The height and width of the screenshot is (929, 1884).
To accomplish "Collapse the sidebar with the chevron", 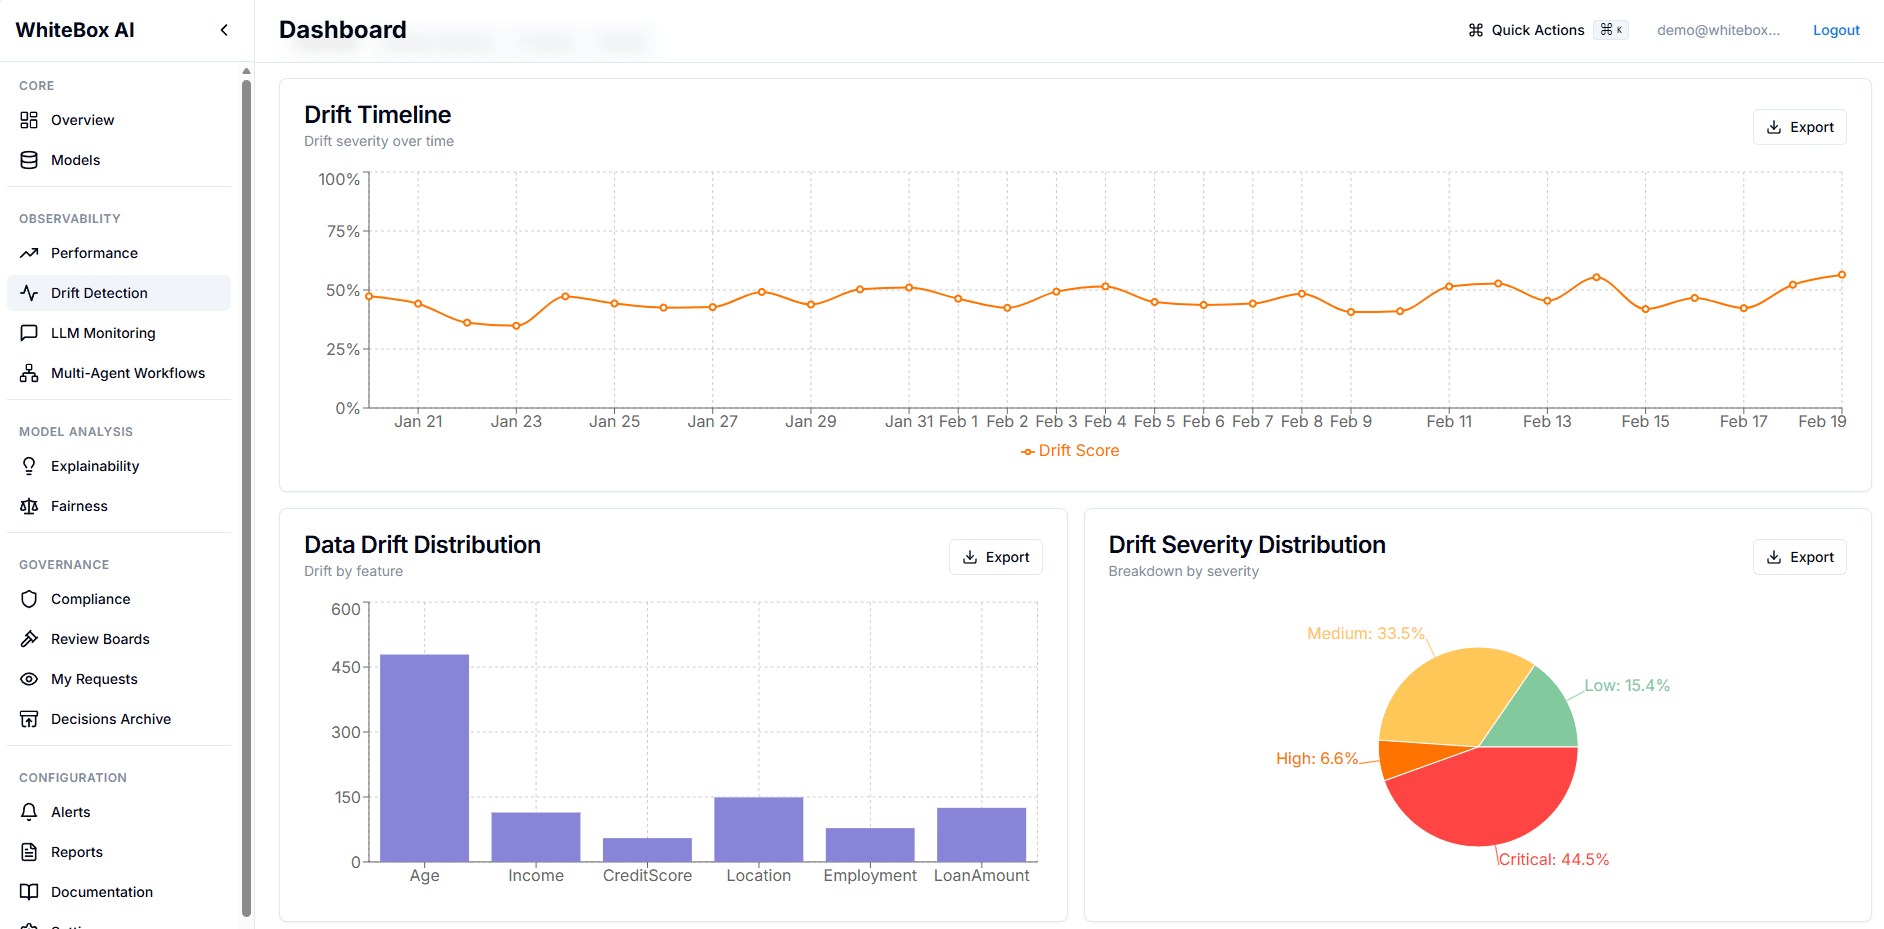I will [224, 30].
